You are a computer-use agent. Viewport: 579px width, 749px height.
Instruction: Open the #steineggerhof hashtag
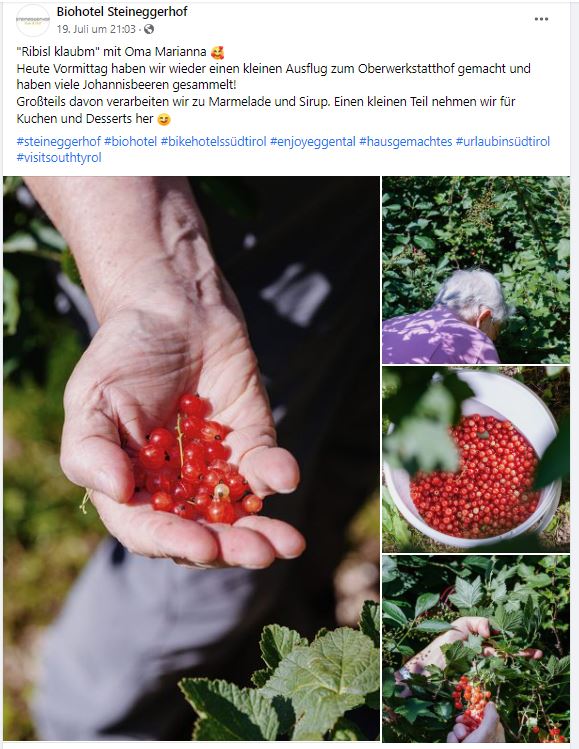point(59,141)
